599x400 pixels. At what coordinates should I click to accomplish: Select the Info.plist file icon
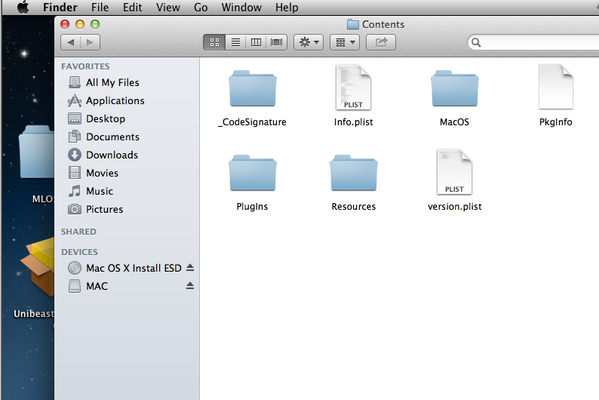tap(353, 88)
